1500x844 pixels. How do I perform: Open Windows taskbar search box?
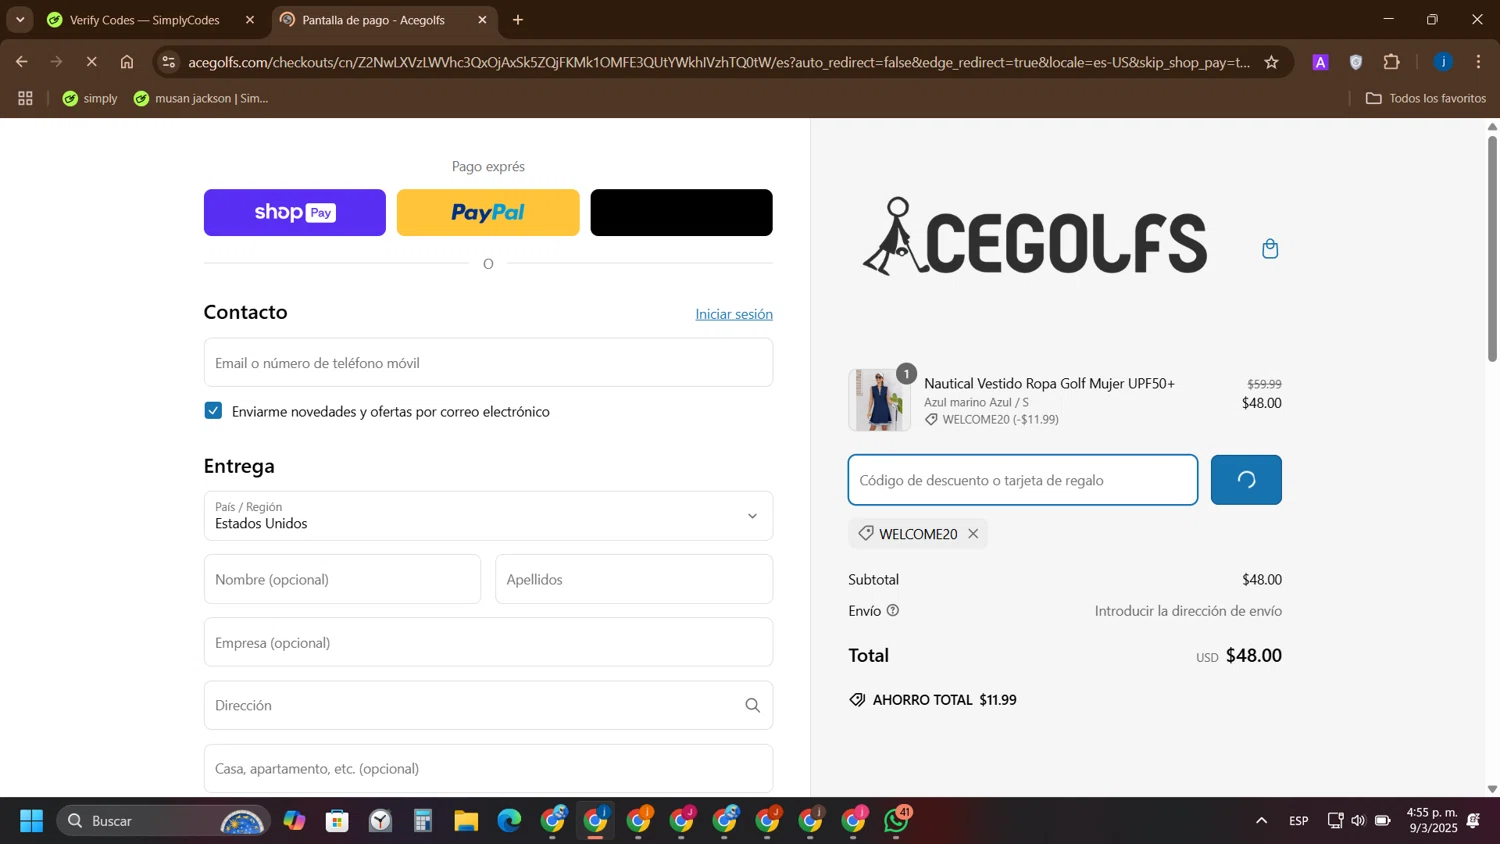(163, 821)
